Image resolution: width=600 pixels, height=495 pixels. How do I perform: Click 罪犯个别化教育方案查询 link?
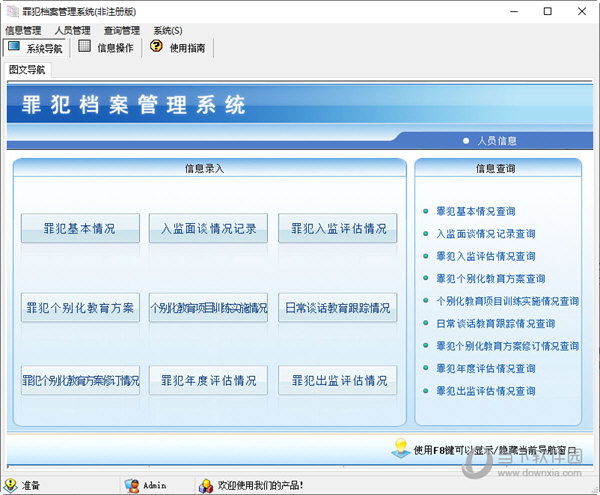click(x=491, y=279)
